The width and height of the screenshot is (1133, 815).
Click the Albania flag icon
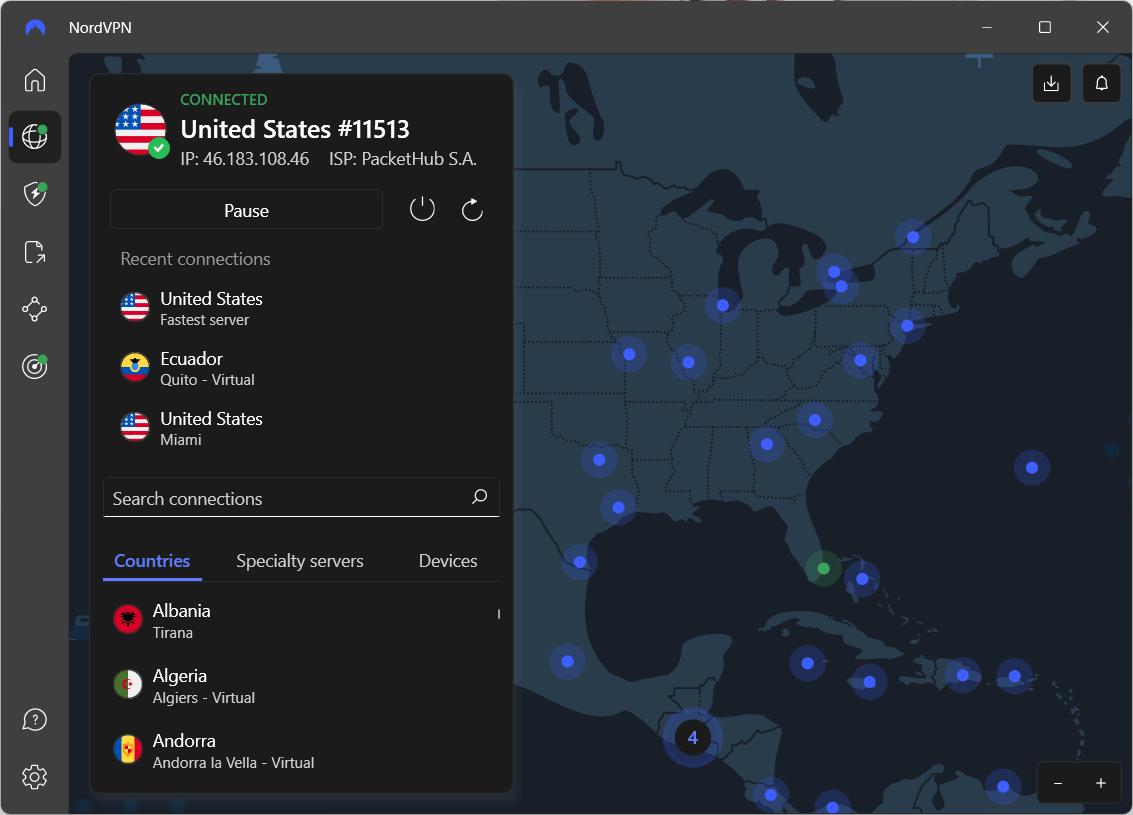pos(128,620)
